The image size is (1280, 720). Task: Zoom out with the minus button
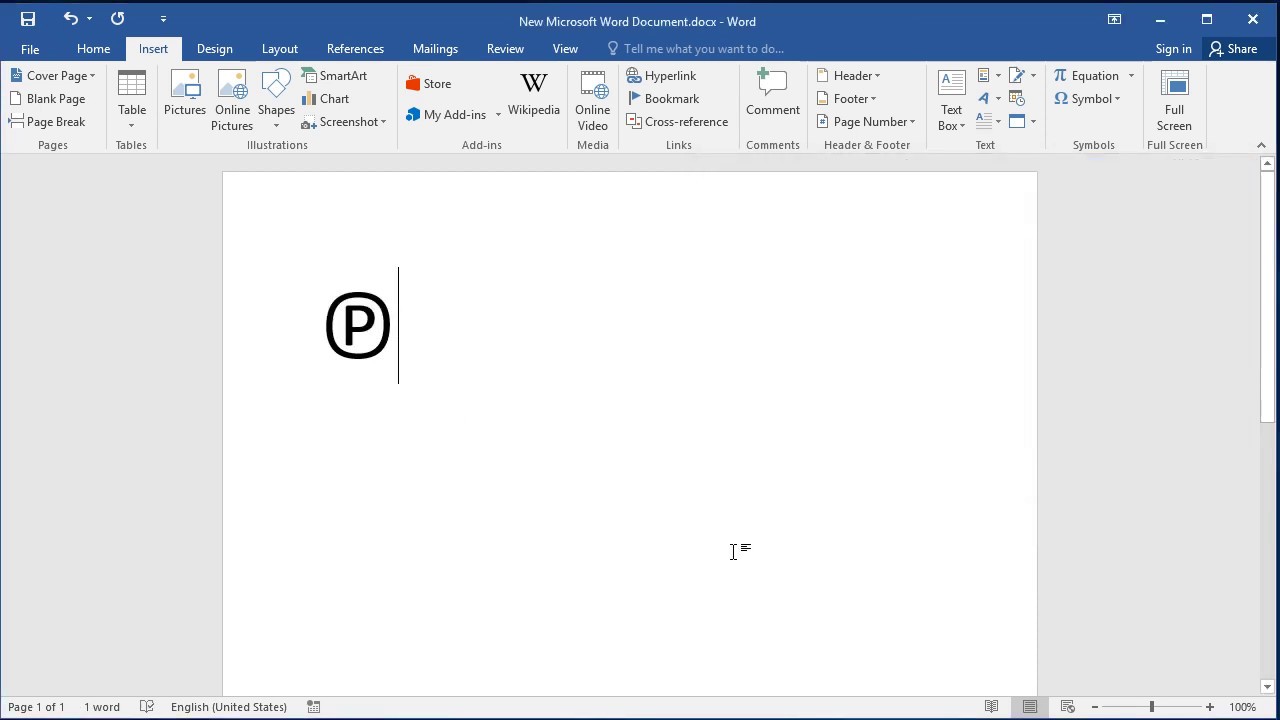(x=1094, y=707)
